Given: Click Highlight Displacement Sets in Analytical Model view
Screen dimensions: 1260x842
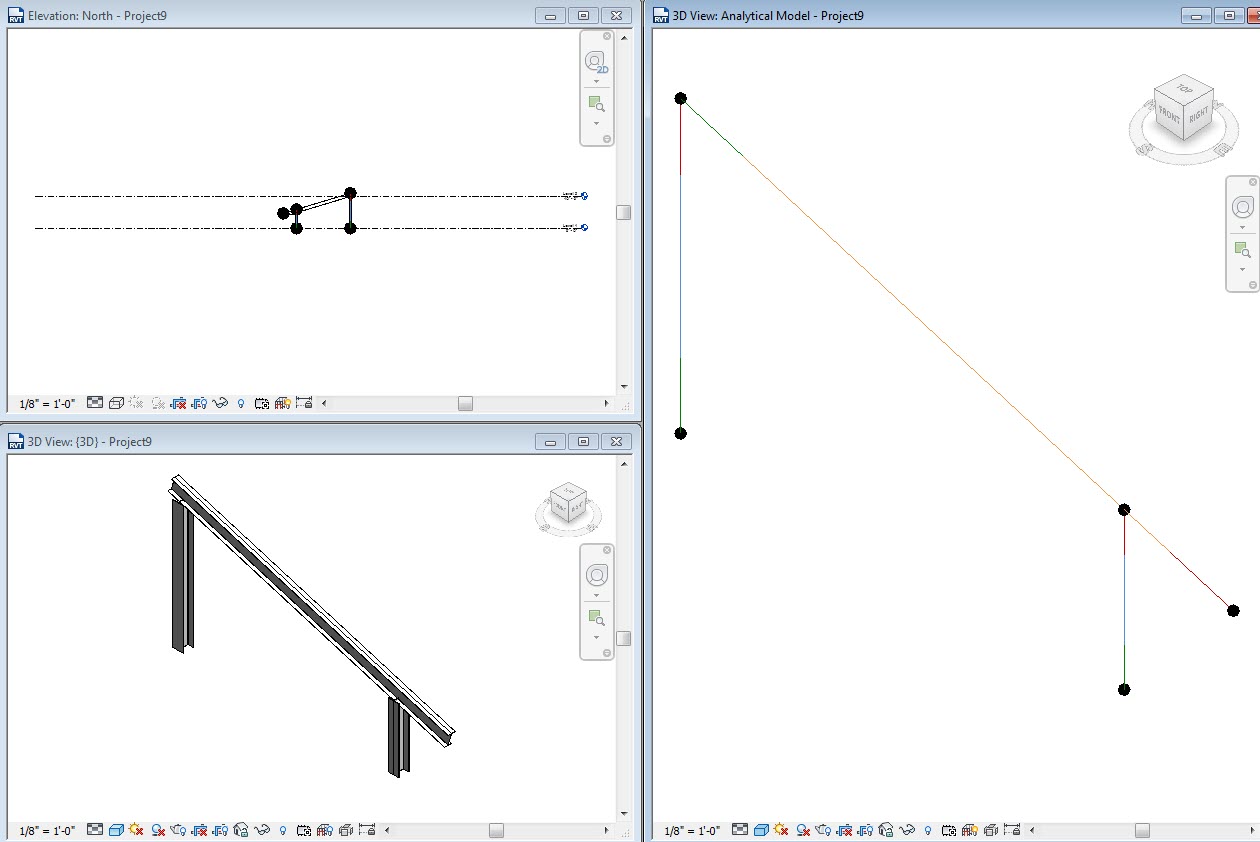Looking at the screenshot, I should 990,830.
